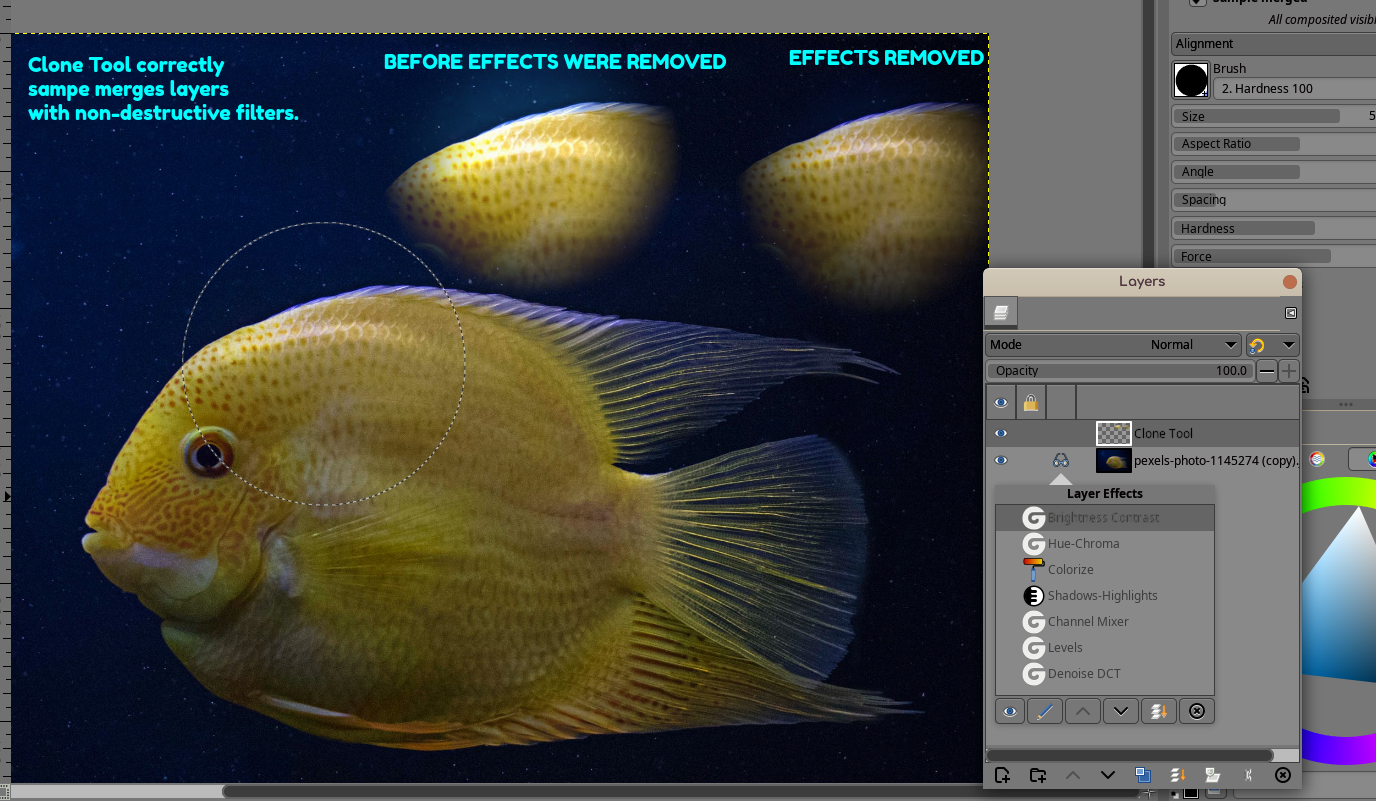Hide the Clone Tool layer

(x=1001, y=434)
